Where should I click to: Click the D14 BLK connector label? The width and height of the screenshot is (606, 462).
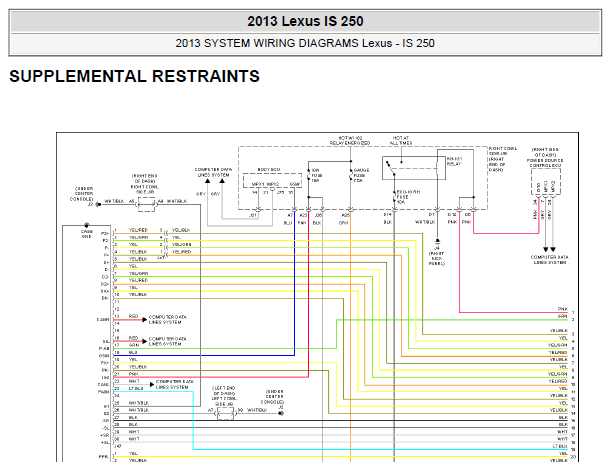(x=387, y=219)
